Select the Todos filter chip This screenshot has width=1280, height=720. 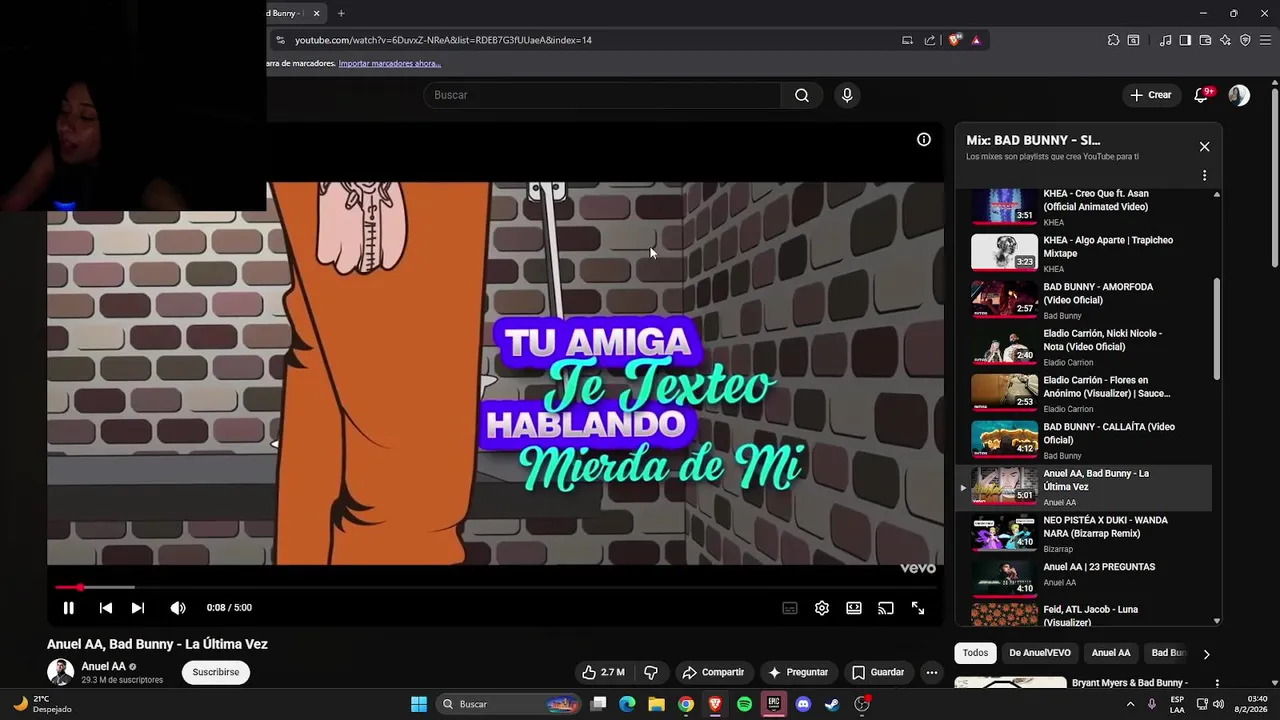(975, 653)
